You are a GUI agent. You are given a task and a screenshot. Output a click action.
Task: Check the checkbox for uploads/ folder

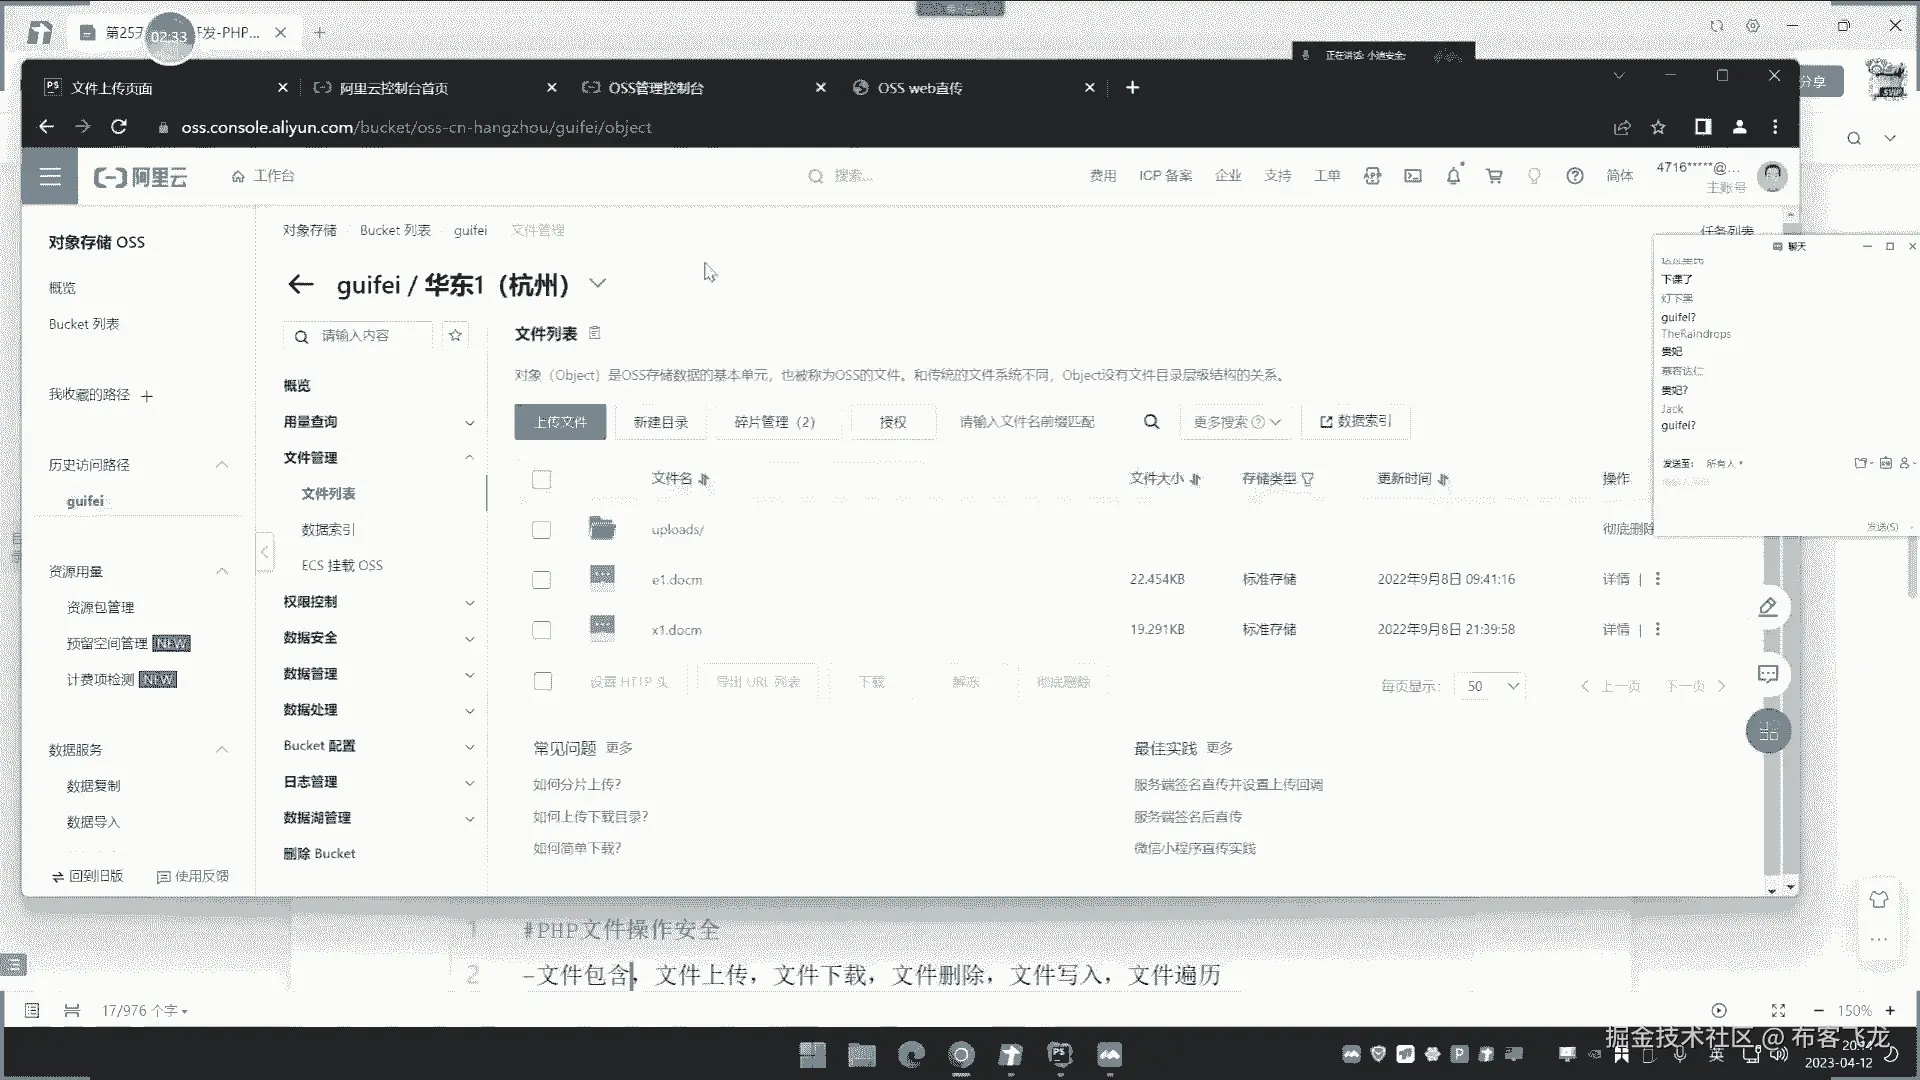click(x=542, y=530)
